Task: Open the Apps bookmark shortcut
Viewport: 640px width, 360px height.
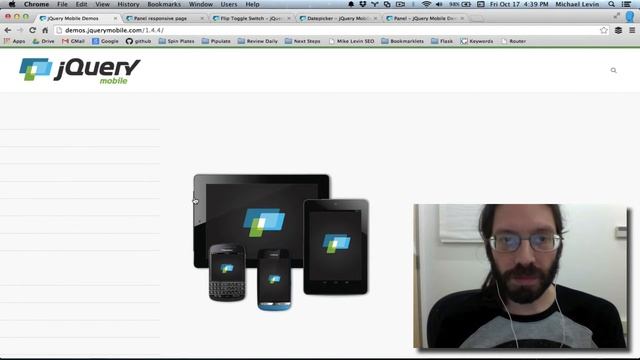Action: [15, 41]
